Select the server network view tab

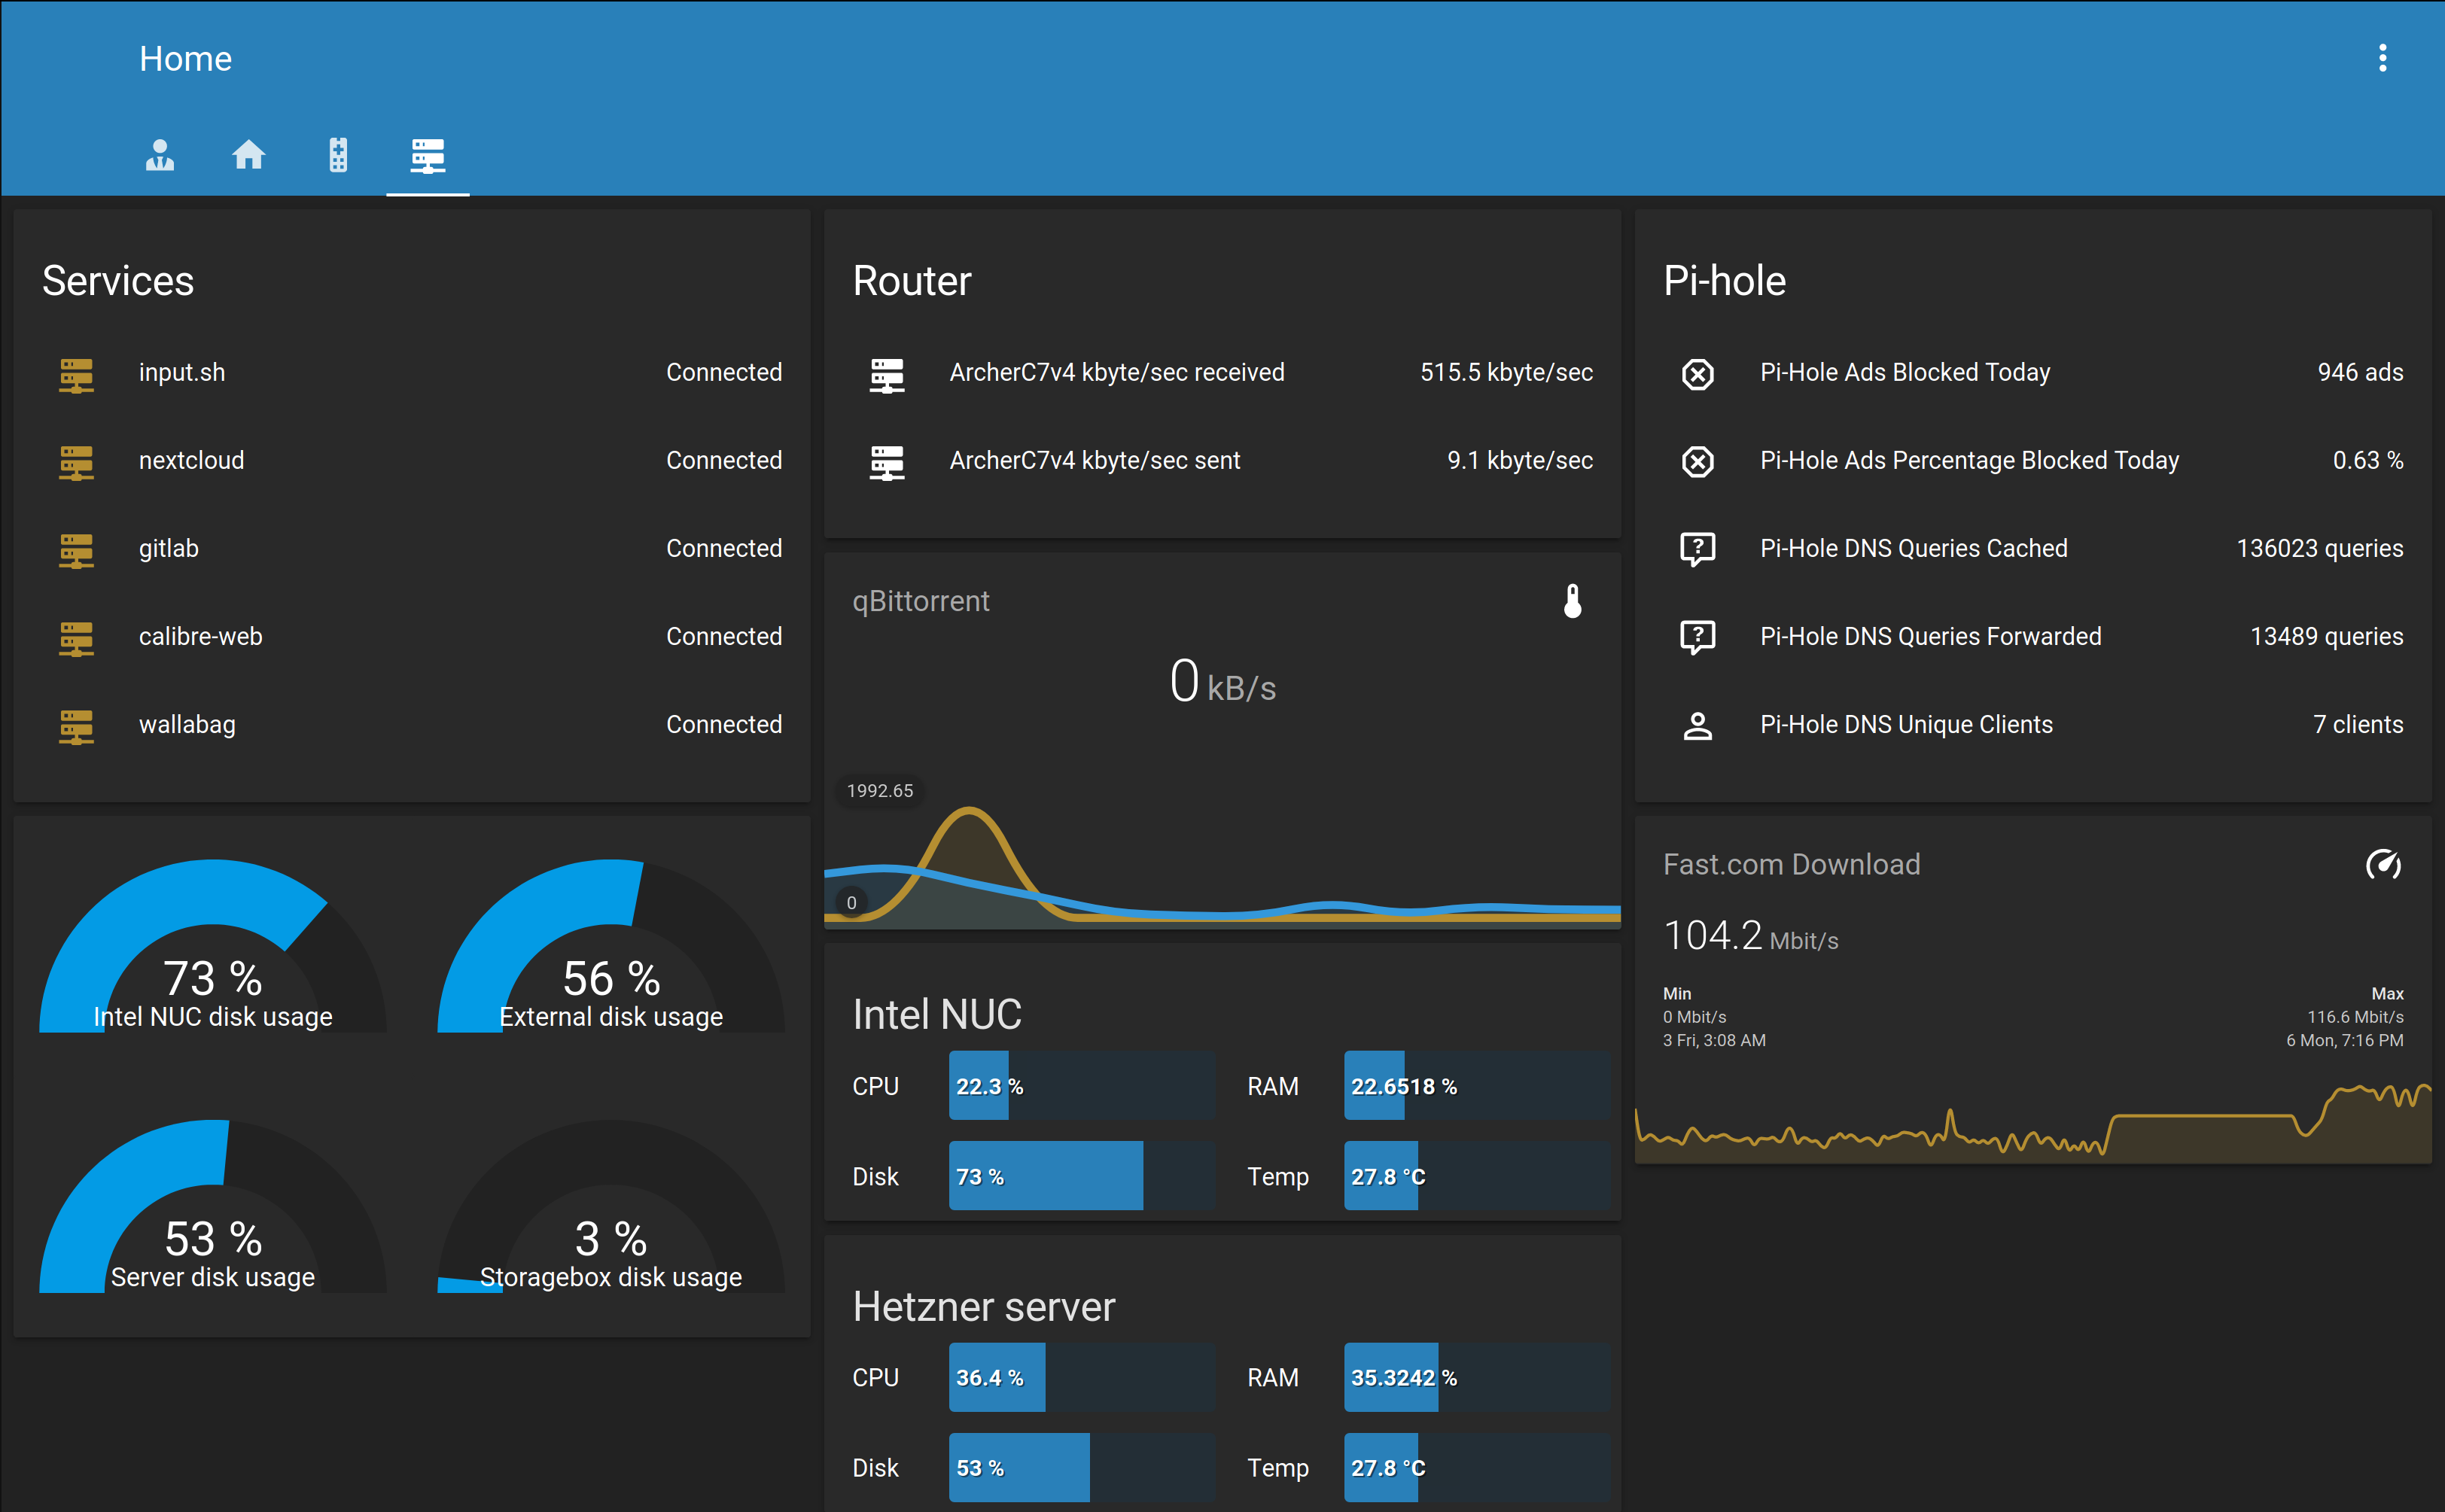[x=427, y=155]
